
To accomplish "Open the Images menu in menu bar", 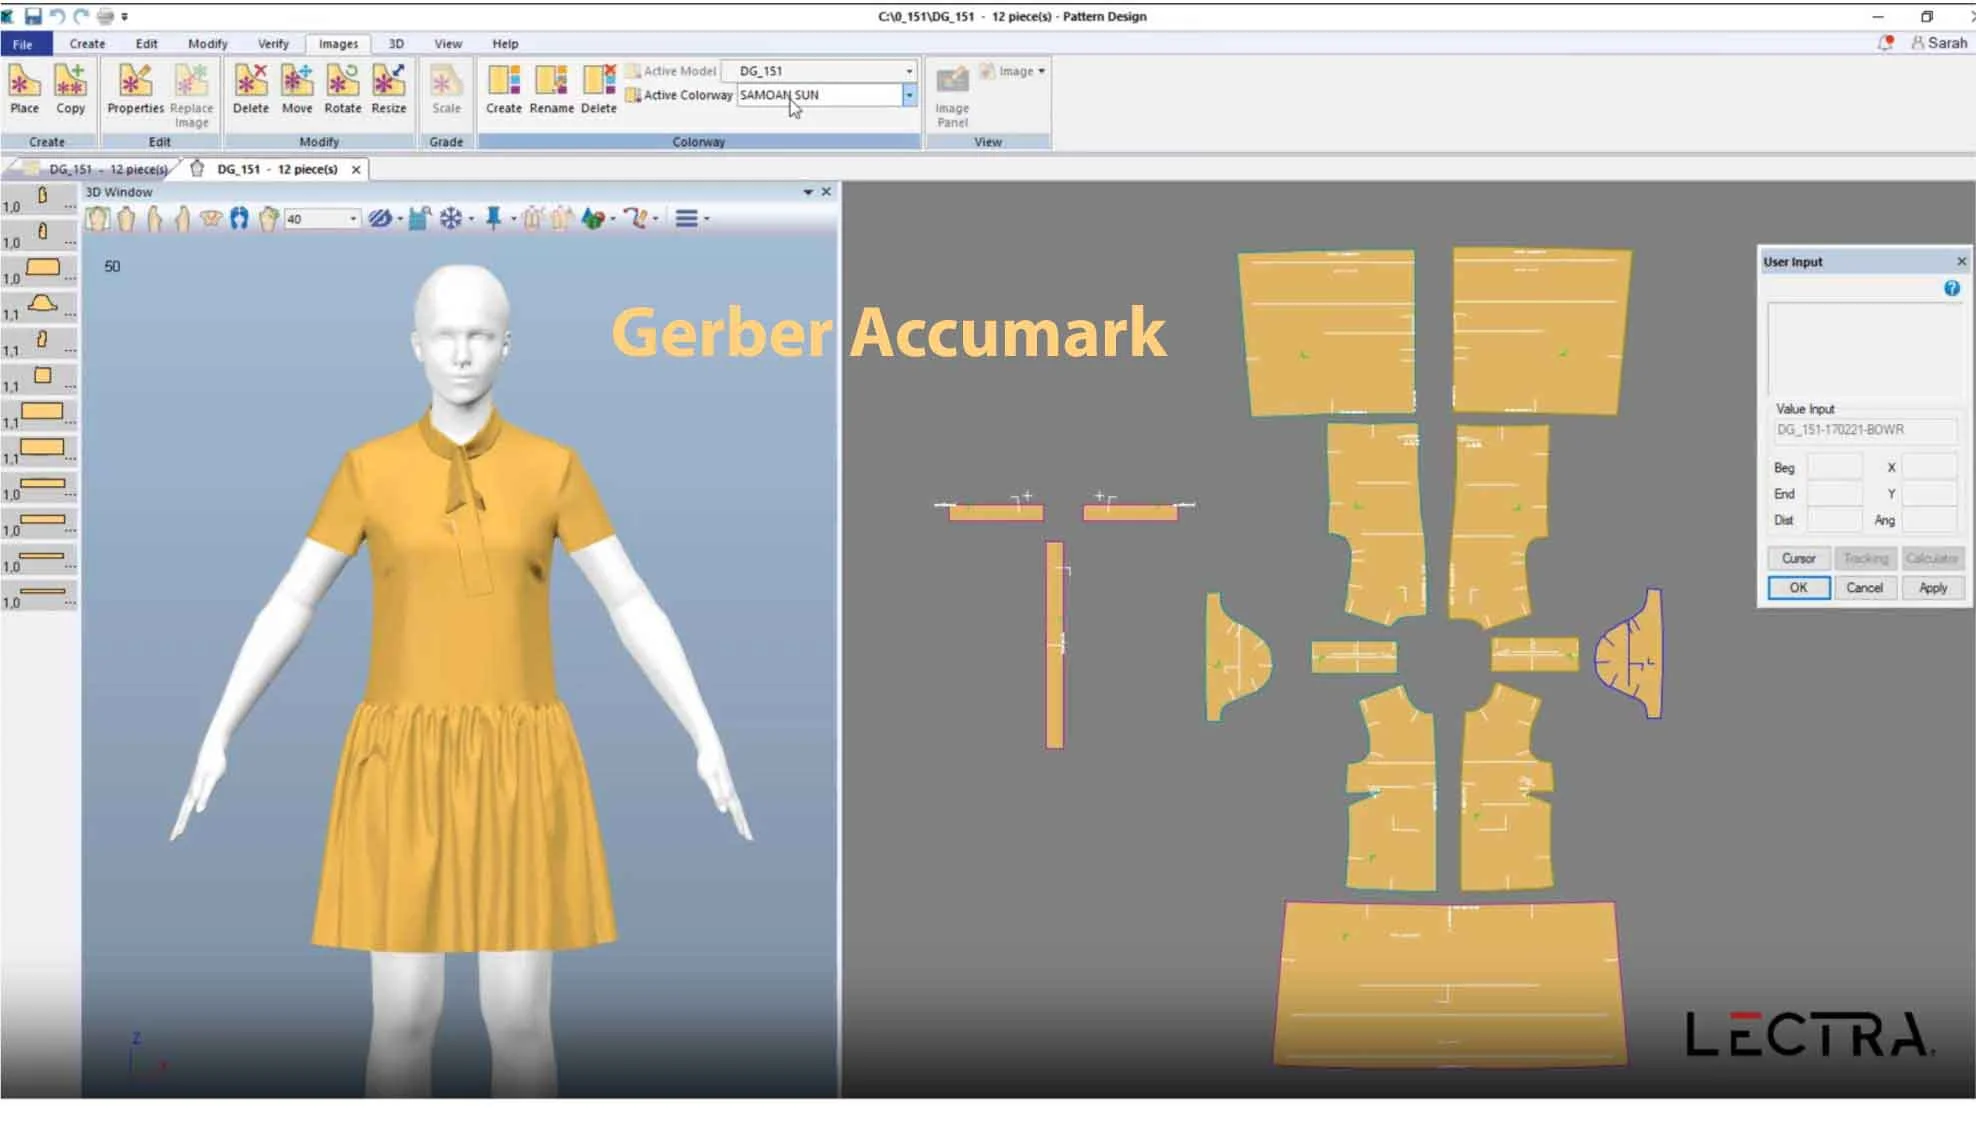I will (x=337, y=43).
